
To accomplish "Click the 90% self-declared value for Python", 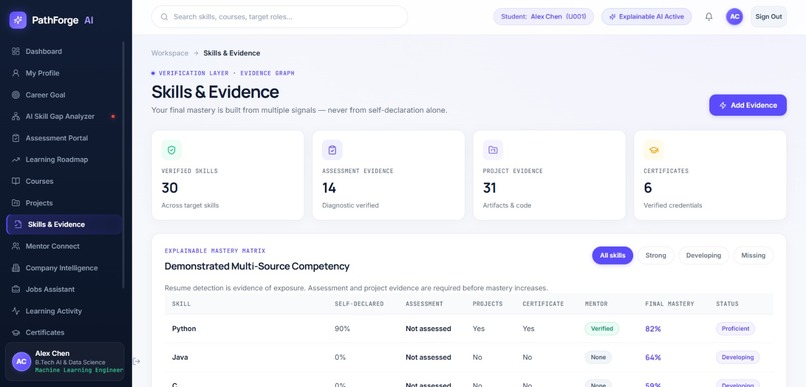I will tap(342, 328).
